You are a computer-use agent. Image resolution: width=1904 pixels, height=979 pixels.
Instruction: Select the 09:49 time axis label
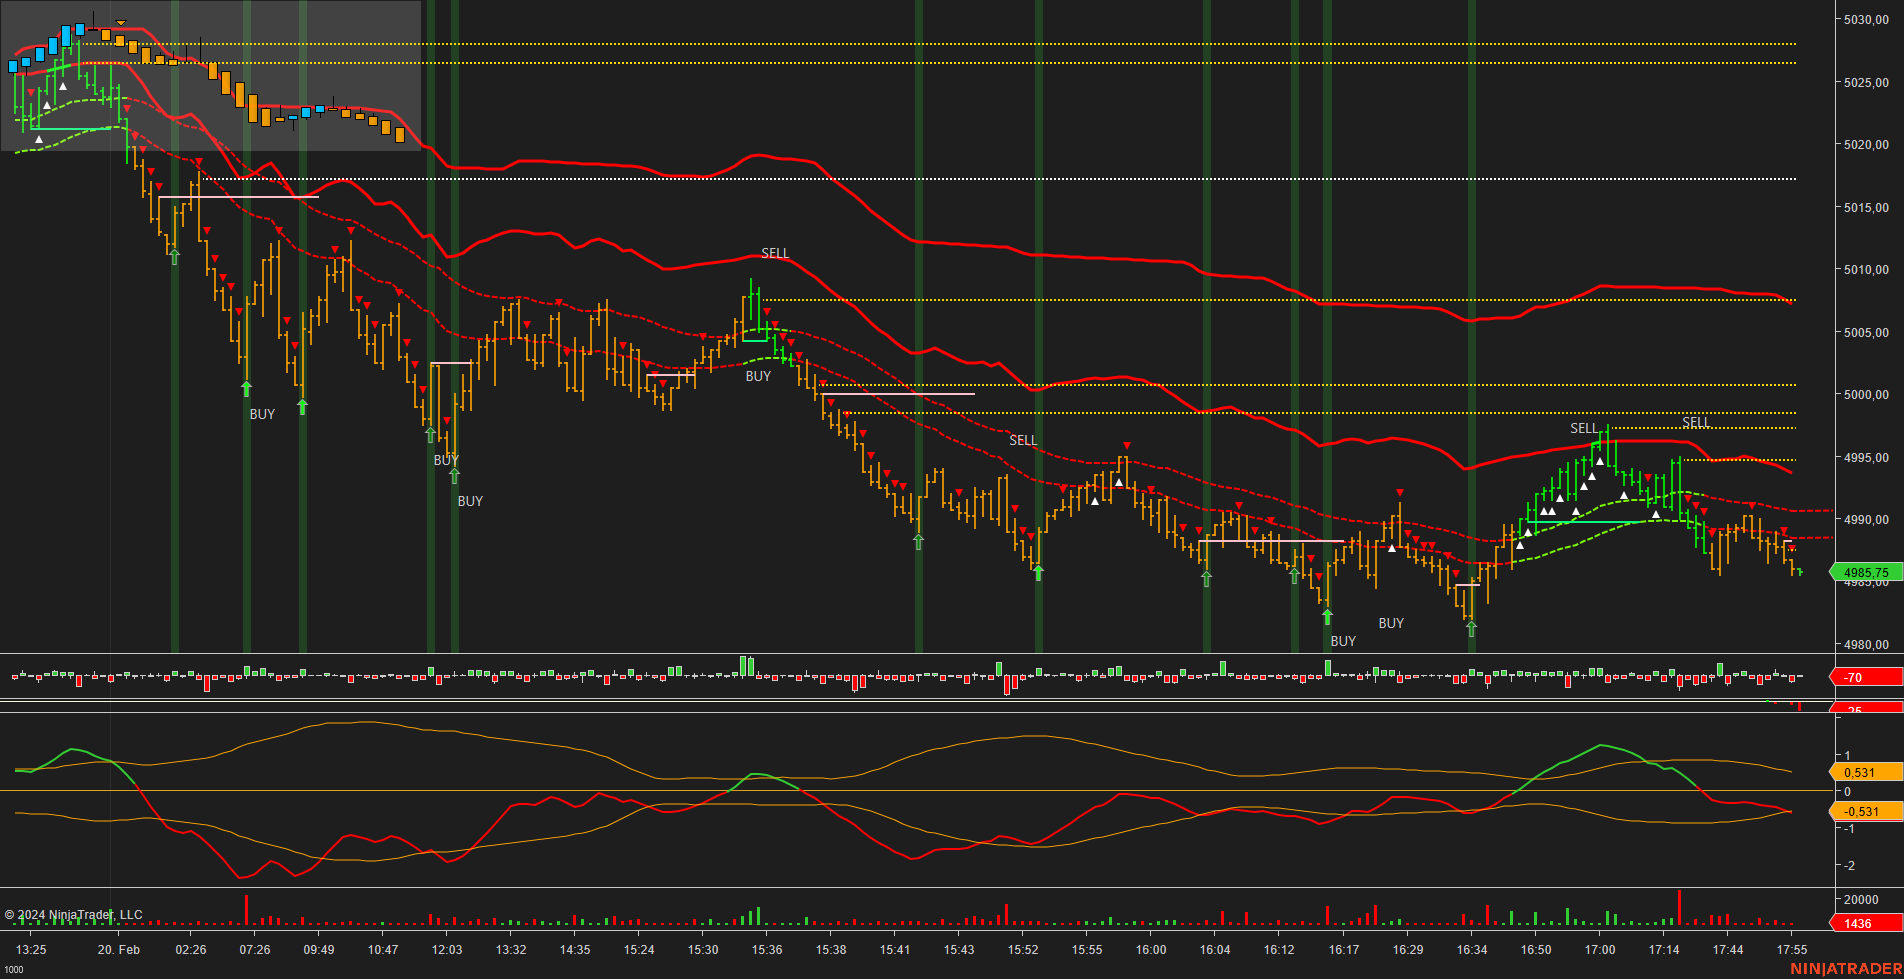pyautogui.click(x=319, y=950)
